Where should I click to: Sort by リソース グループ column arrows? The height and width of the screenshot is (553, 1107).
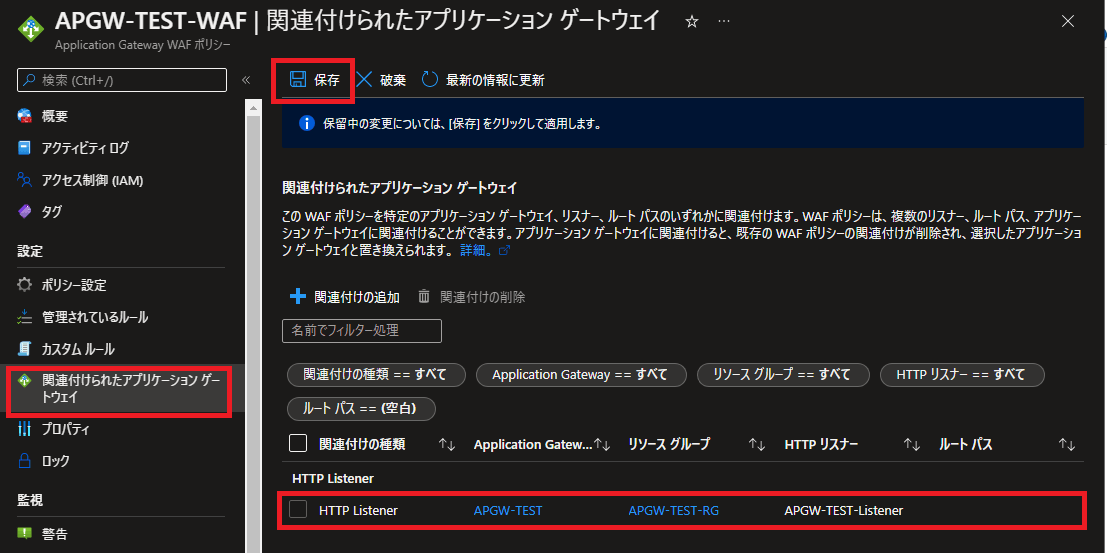pos(757,444)
